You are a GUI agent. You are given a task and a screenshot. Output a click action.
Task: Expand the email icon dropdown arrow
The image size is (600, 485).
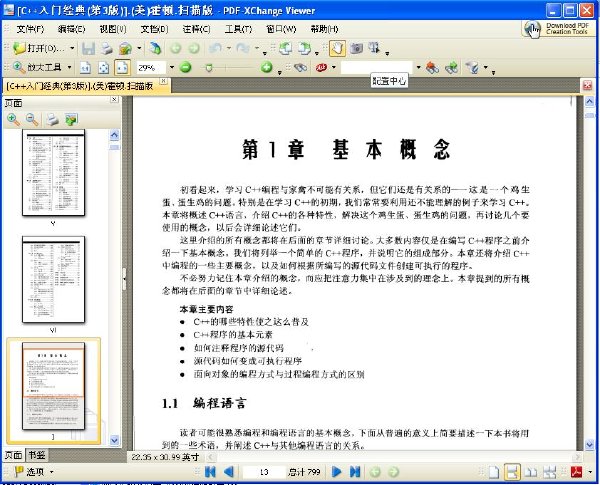[139, 48]
